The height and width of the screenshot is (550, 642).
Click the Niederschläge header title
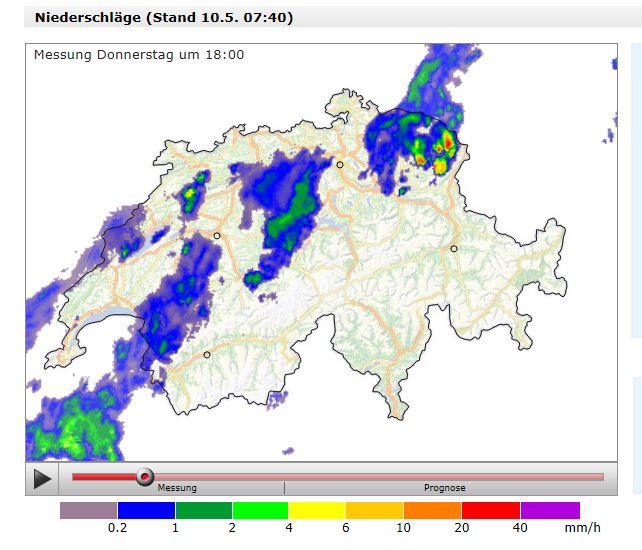click(164, 18)
